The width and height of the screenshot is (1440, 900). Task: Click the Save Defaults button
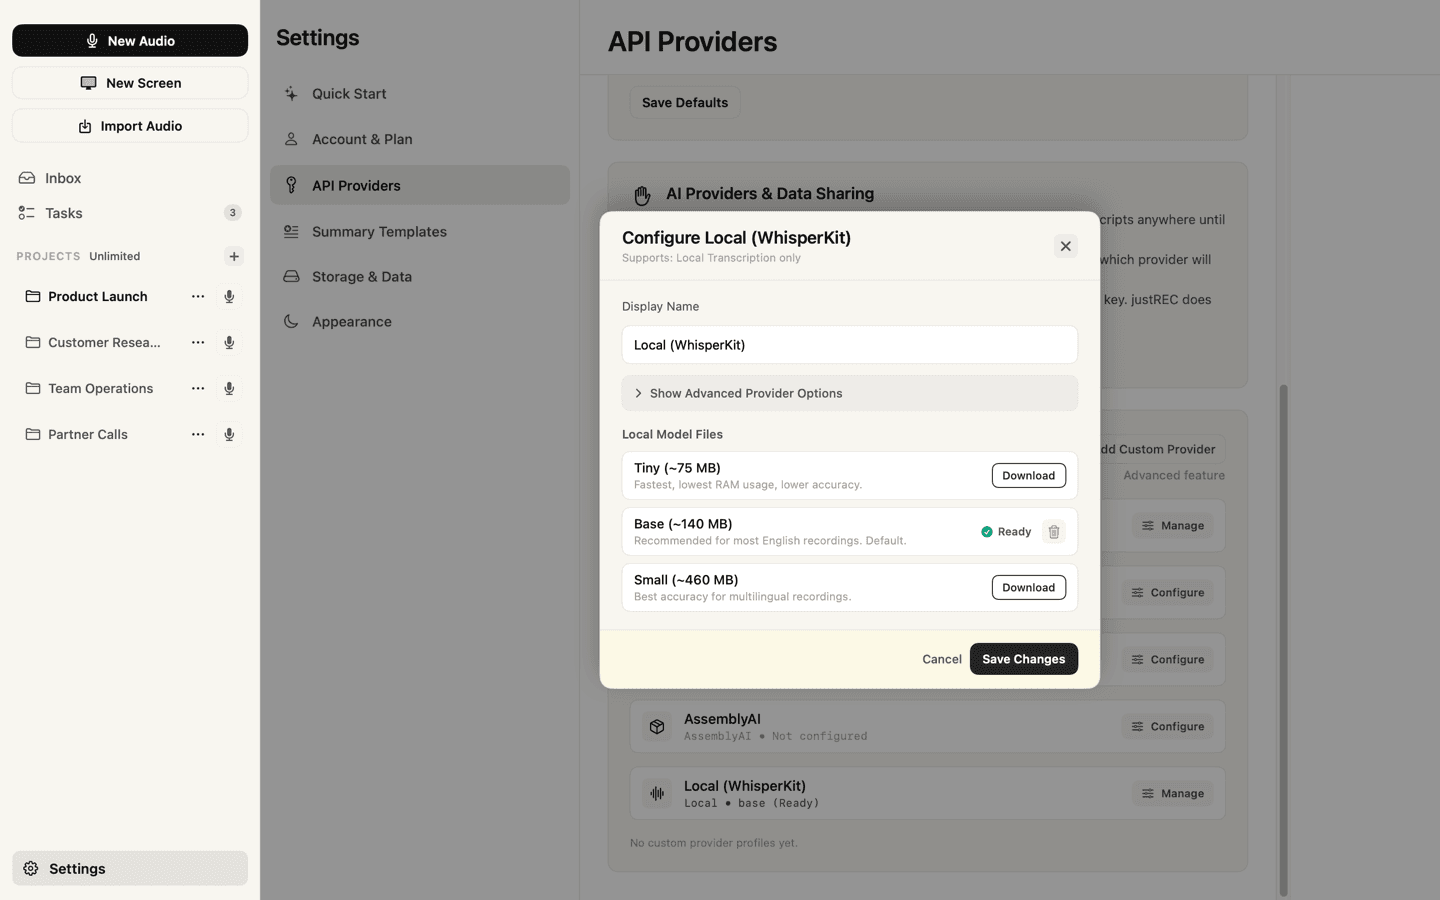click(x=685, y=103)
